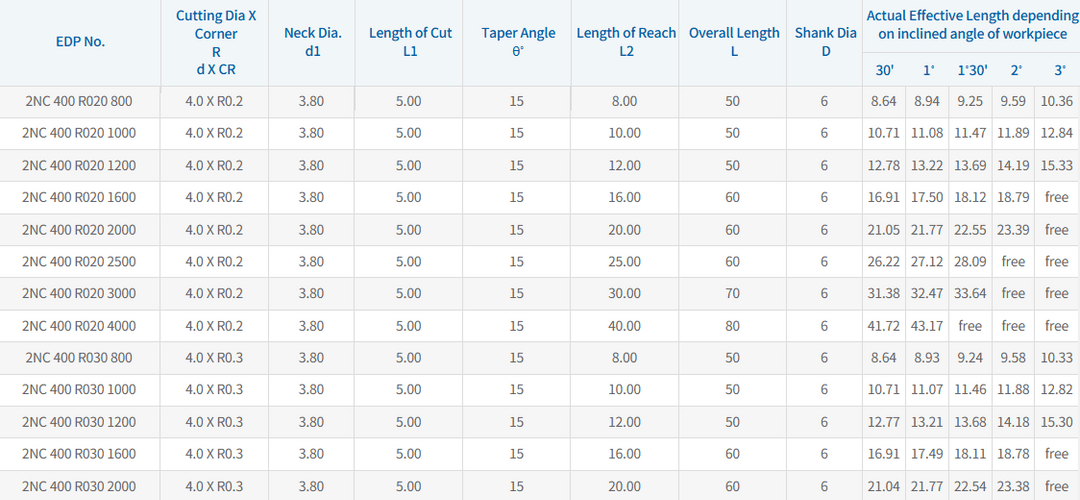Click the 30.00 Length of Reach cell
1080x500 pixels.
point(625,293)
